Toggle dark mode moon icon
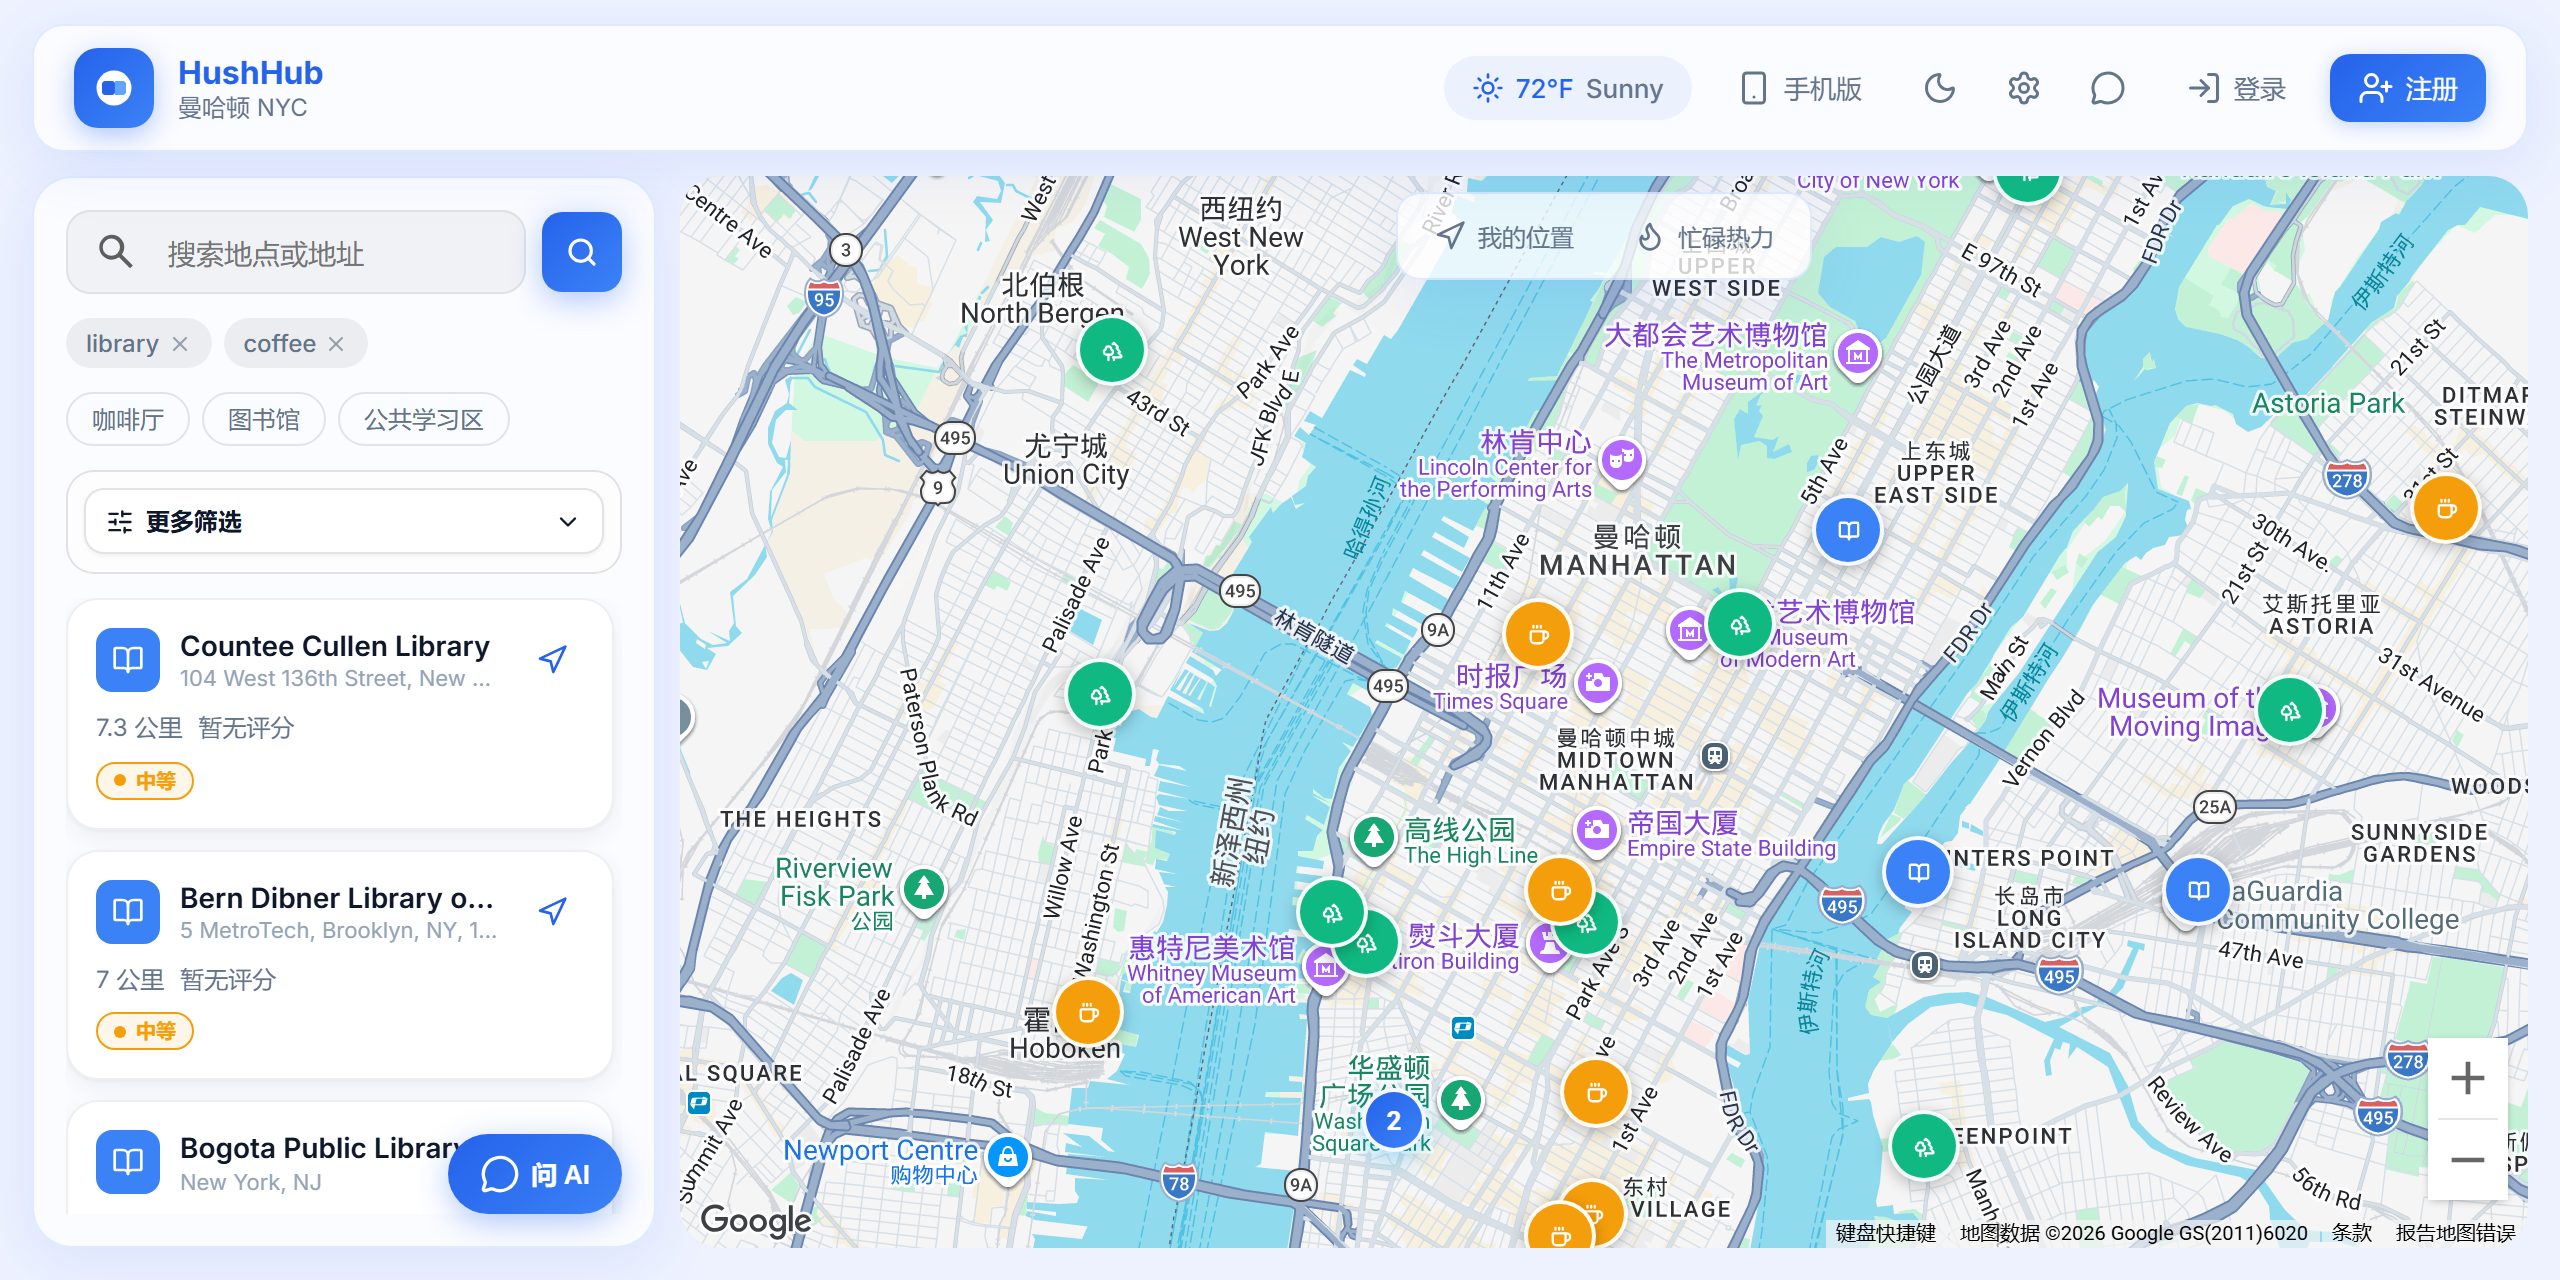This screenshot has height=1280, width=2560. [1939, 88]
